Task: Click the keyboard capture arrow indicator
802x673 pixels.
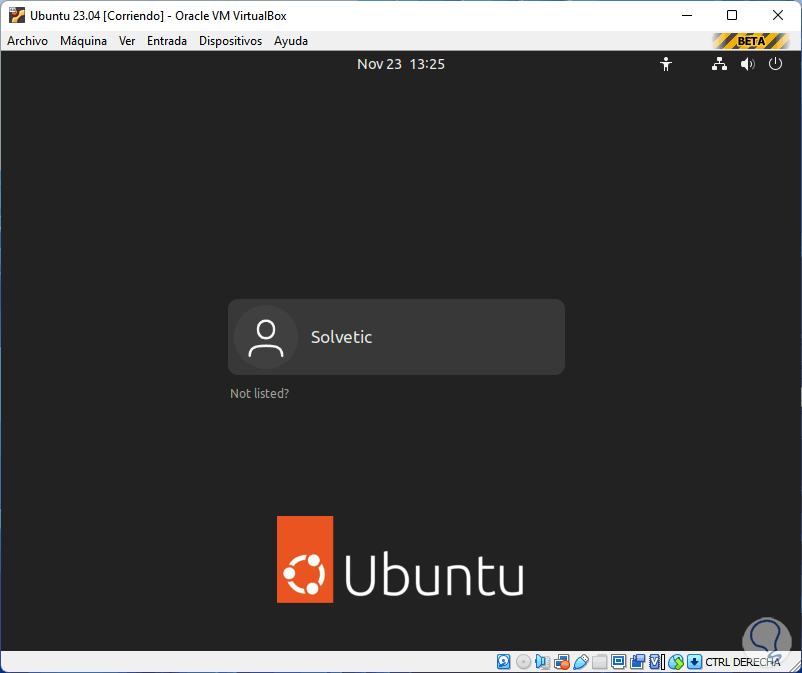Action: (694, 662)
